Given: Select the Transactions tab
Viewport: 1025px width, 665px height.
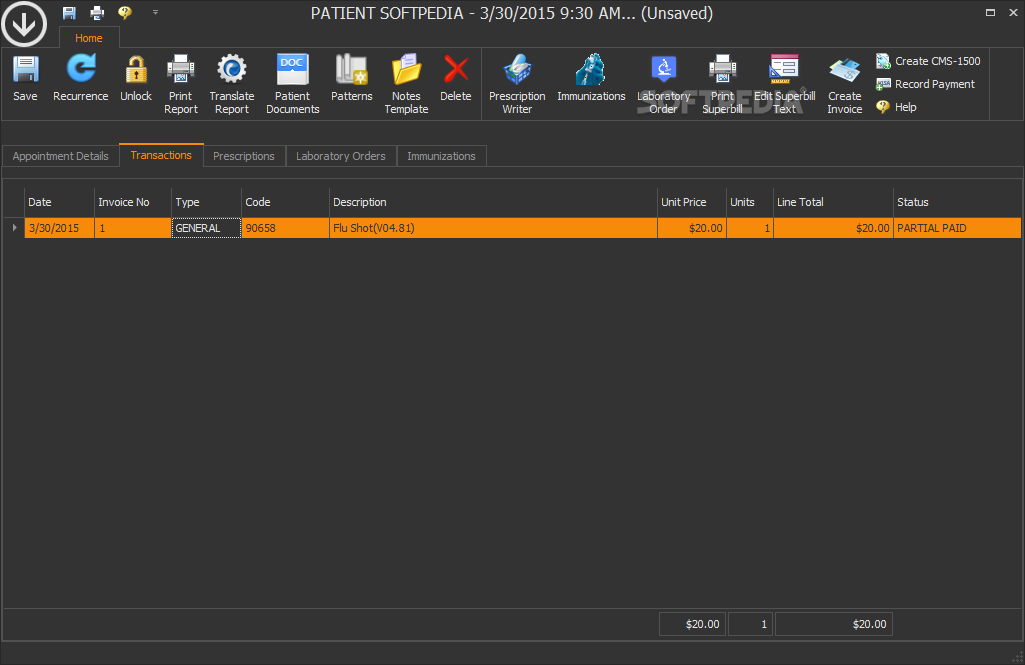Looking at the screenshot, I should tap(161, 155).
